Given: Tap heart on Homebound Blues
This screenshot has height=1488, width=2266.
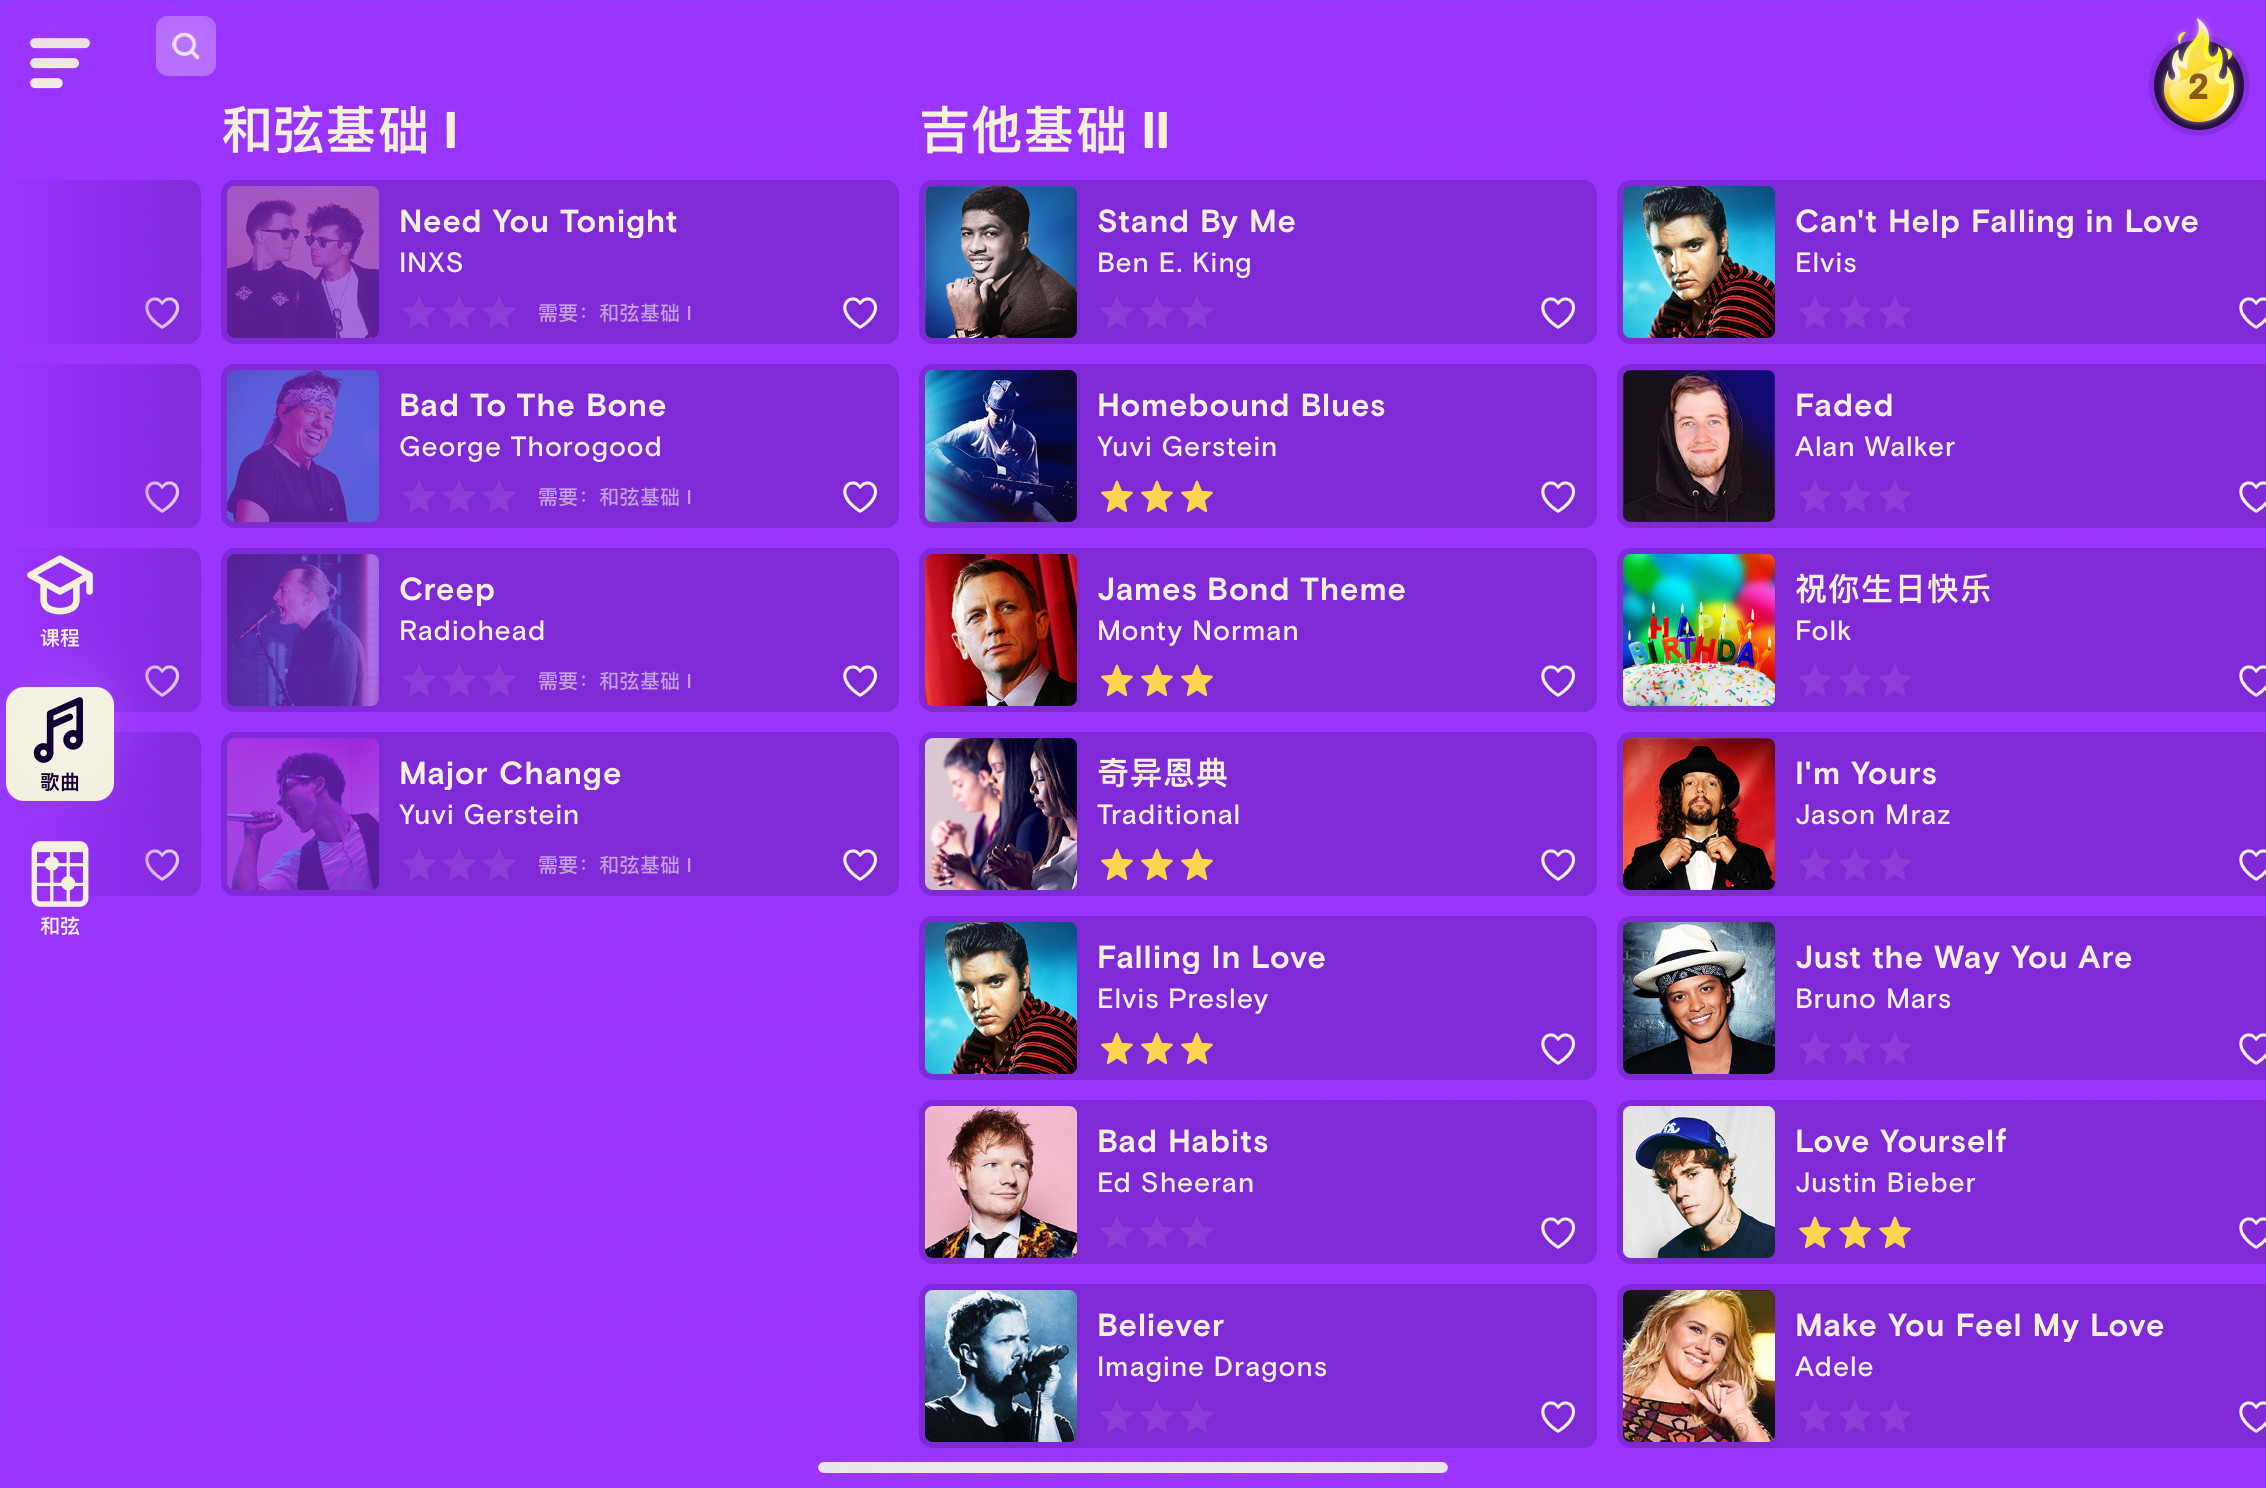Looking at the screenshot, I should [1558, 497].
